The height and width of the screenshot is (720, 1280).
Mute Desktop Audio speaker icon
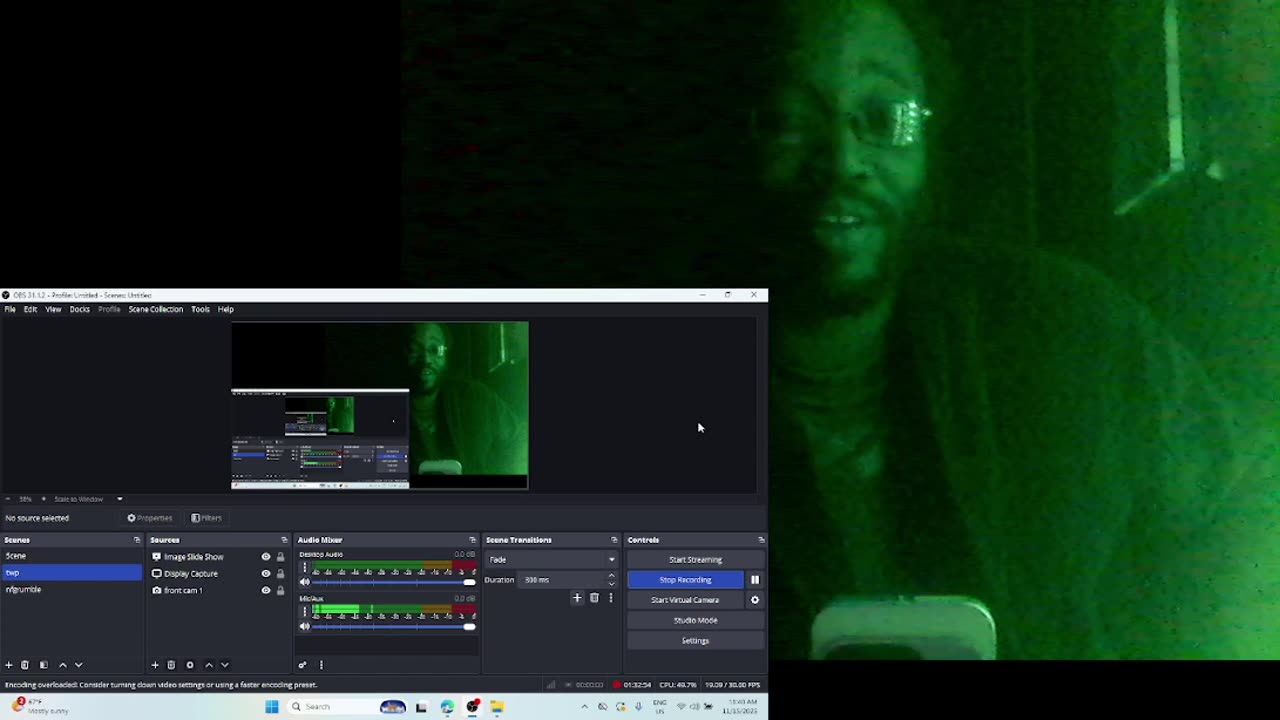point(305,582)
